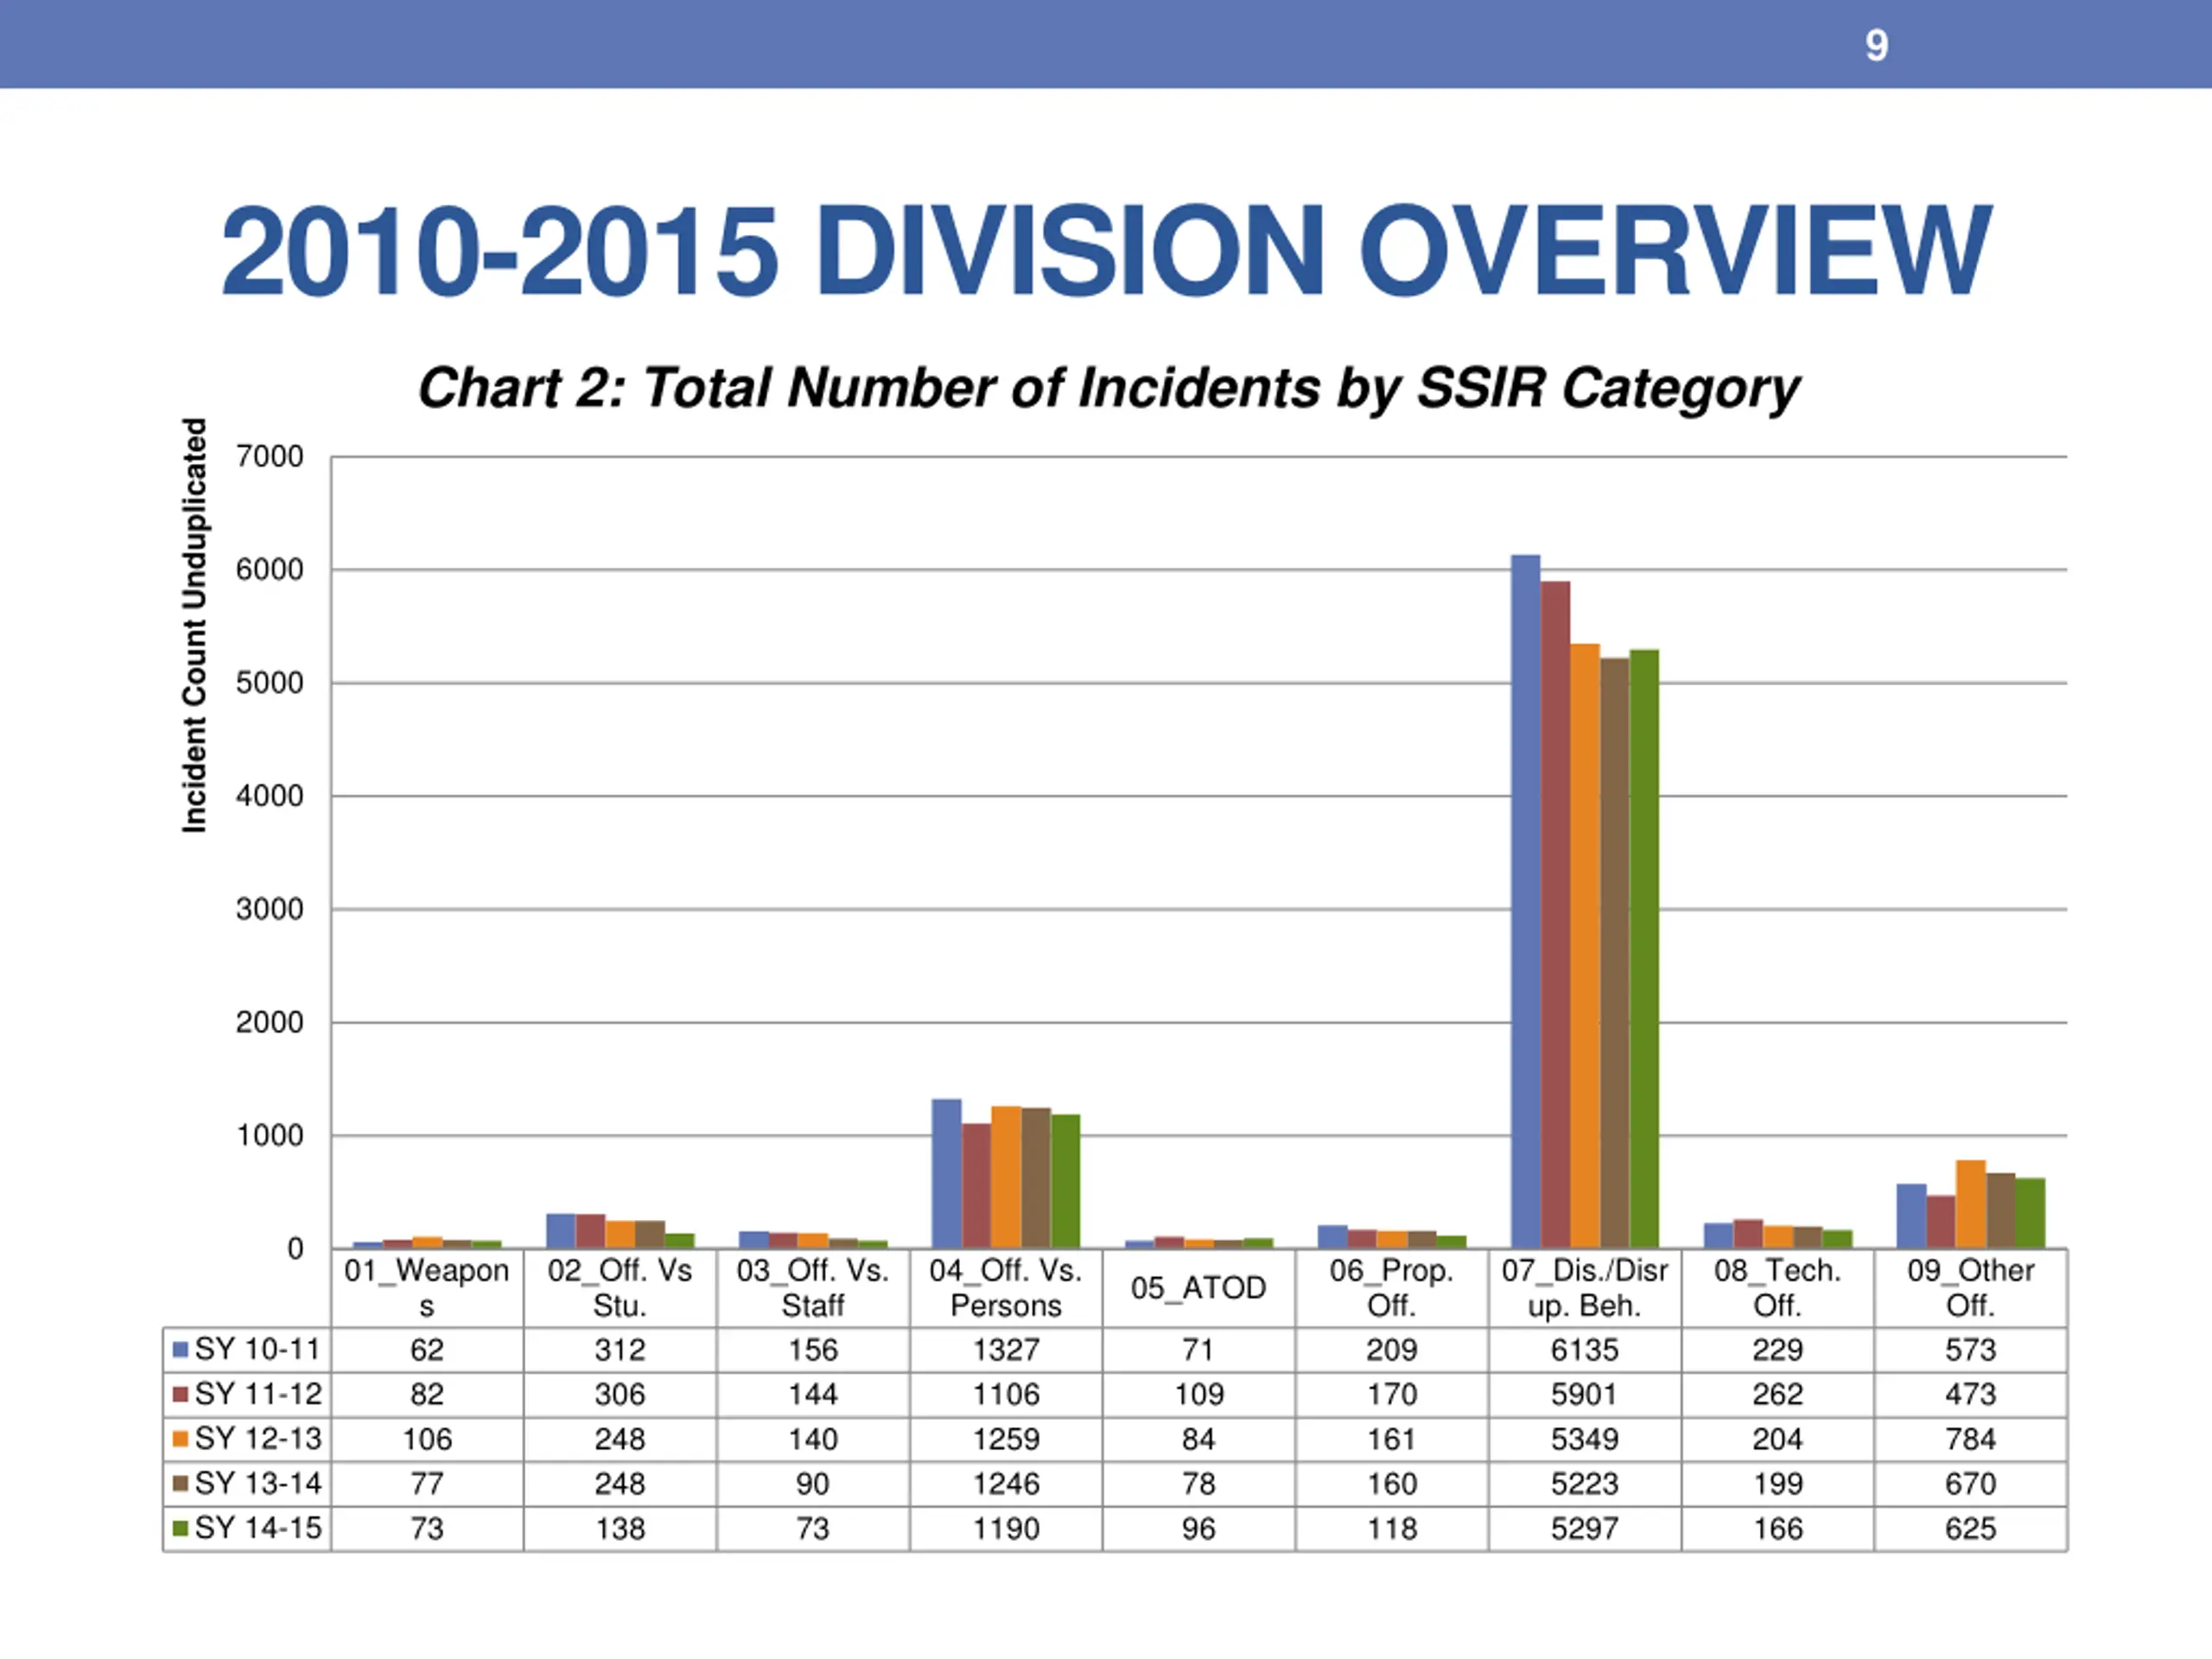Select the 04_Off. Vs. Persons column header
Image resolution: width=2212 pixels, height=1659 pixels.
[1006, 1288]
